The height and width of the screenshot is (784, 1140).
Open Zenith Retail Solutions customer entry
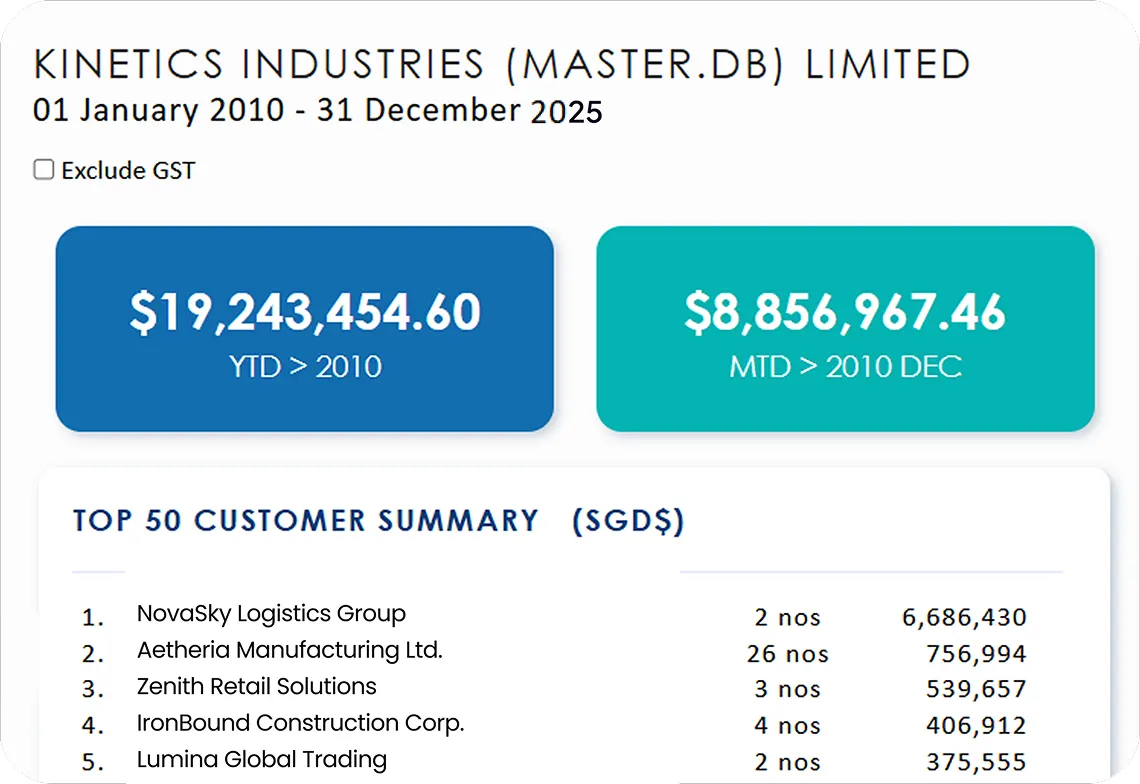[x=256, y=687]
